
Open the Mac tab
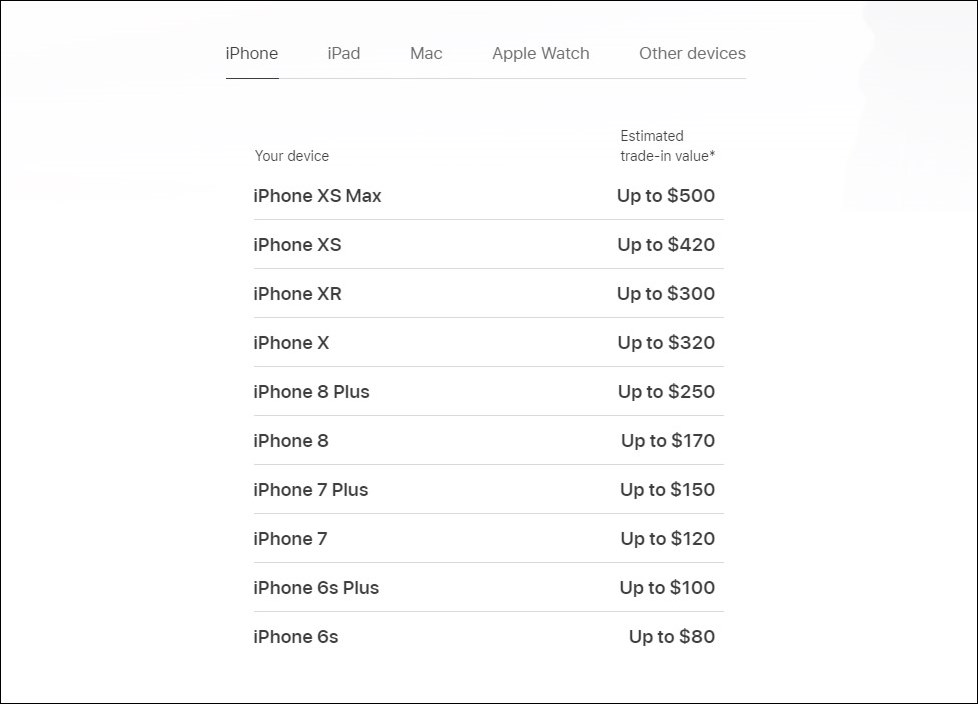tap(426, 54)
